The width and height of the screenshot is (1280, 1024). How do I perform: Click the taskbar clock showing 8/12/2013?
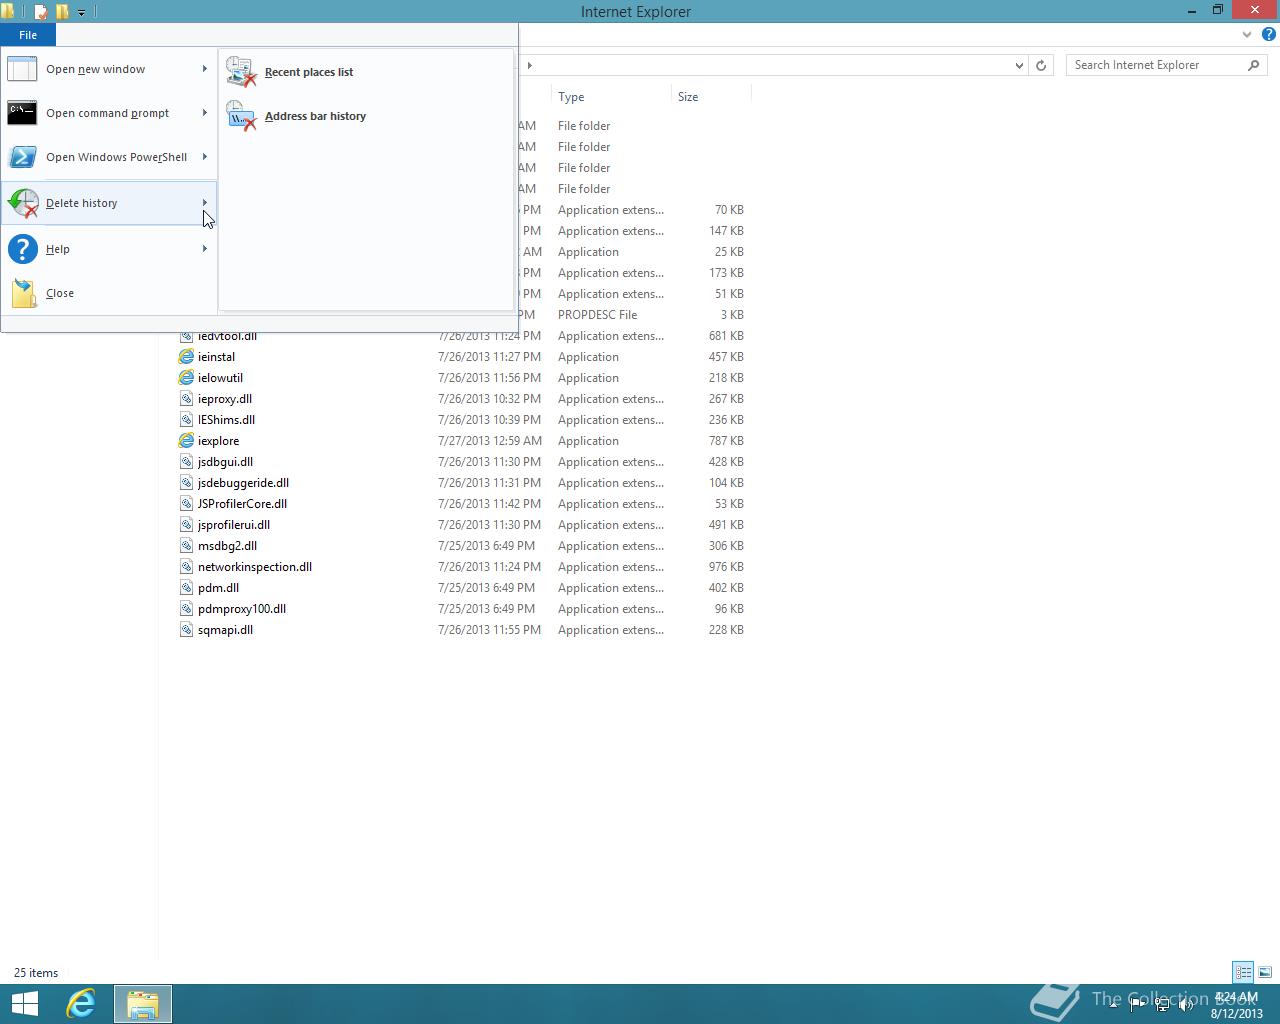point(1236,1005)
